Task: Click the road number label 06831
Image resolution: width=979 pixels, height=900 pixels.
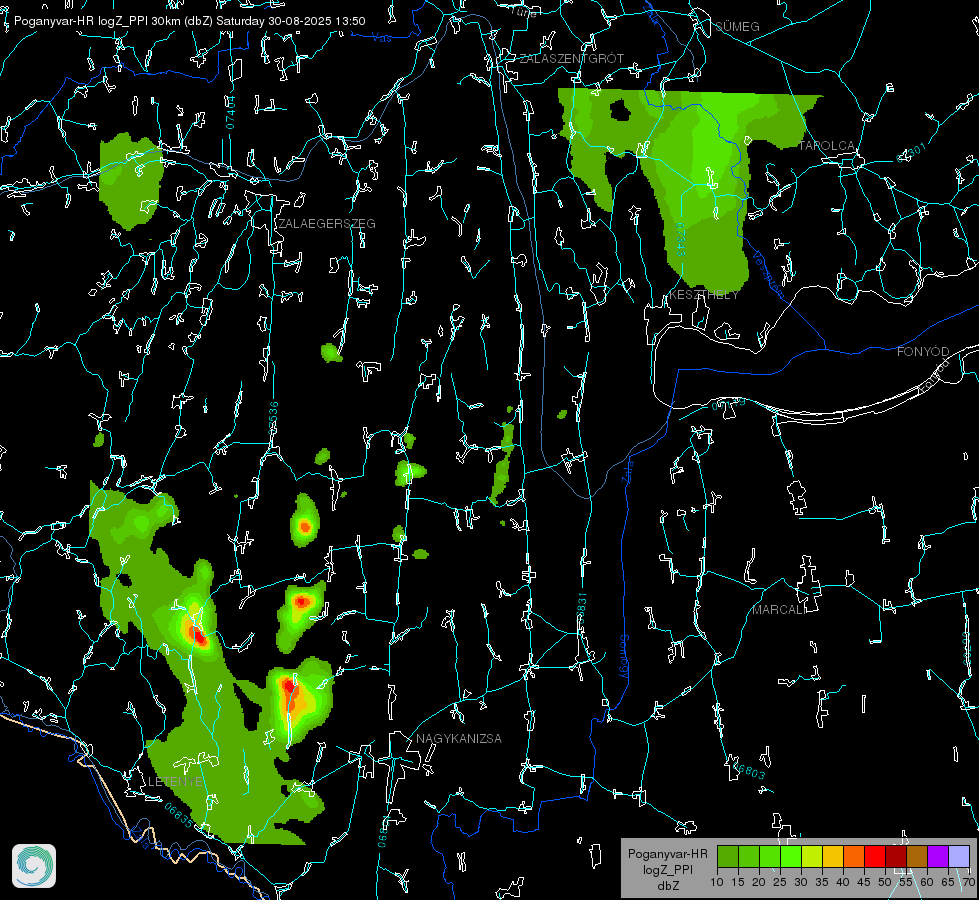Action: tap(582, 610)
